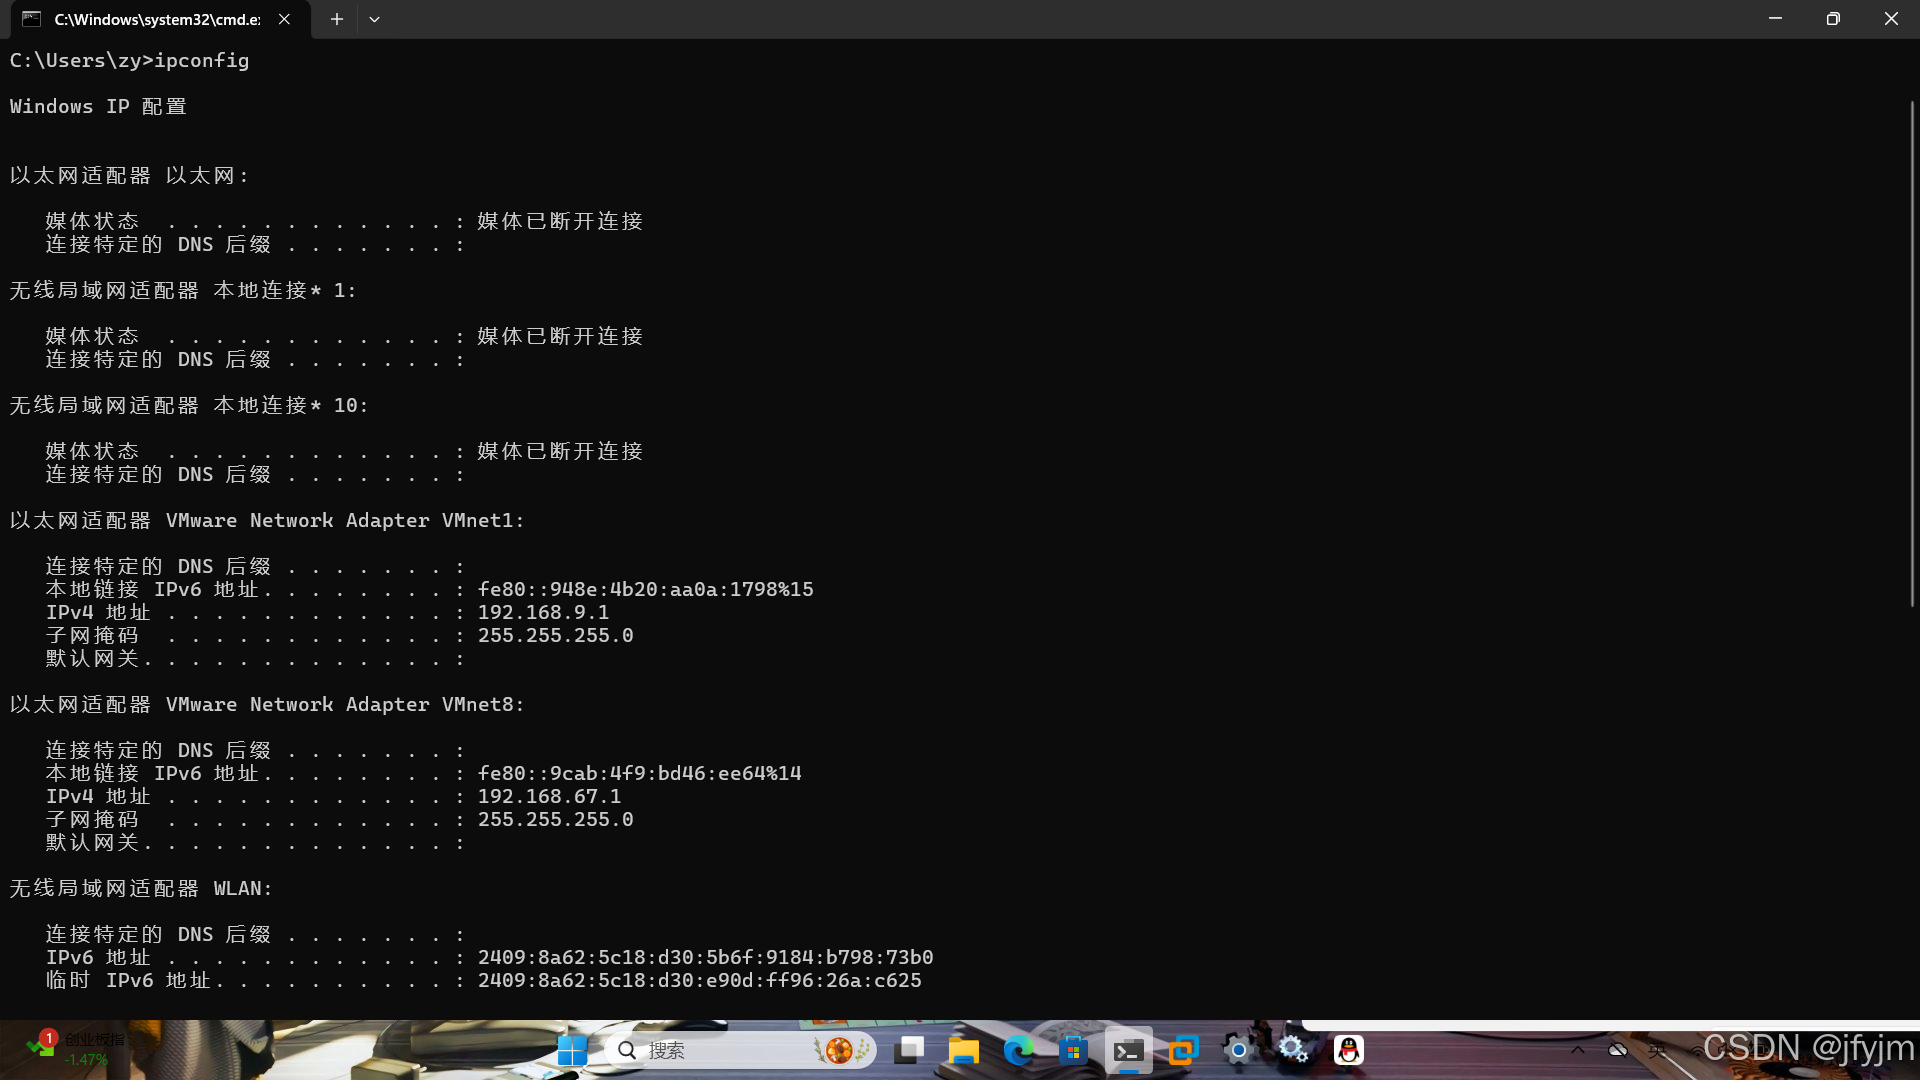Viewport: 1920px width, 1080px height.
Task: Switch to Terminal taskbar icon
Action: point(1128,1050)
